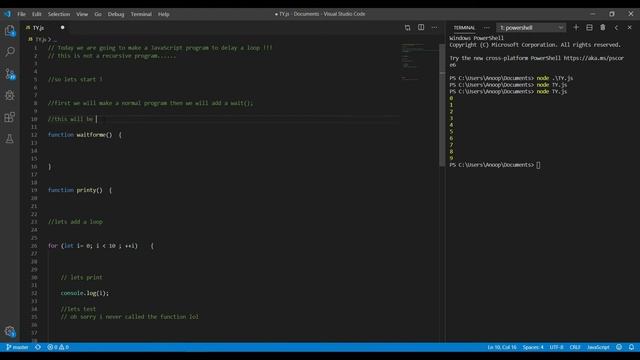Screen dimensions: 640x360
Task: Click the TY.js breadcrumb item
Action: click(x=40, y=40)
